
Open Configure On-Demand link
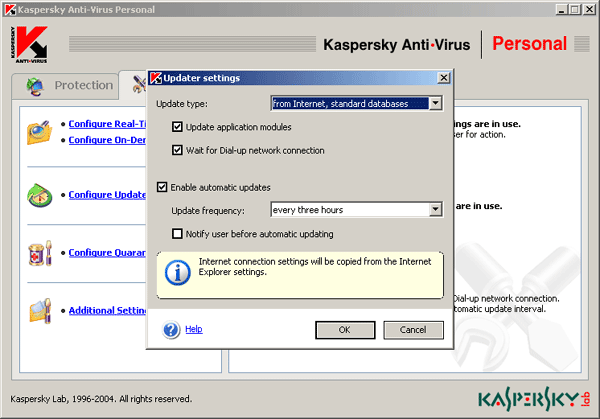click(107, 140)
